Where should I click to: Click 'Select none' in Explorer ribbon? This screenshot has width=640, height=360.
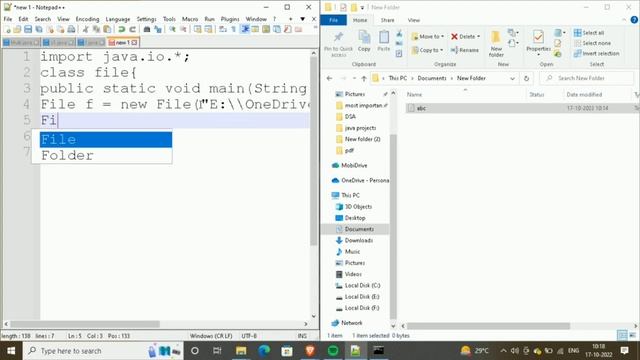click(592, 43)
